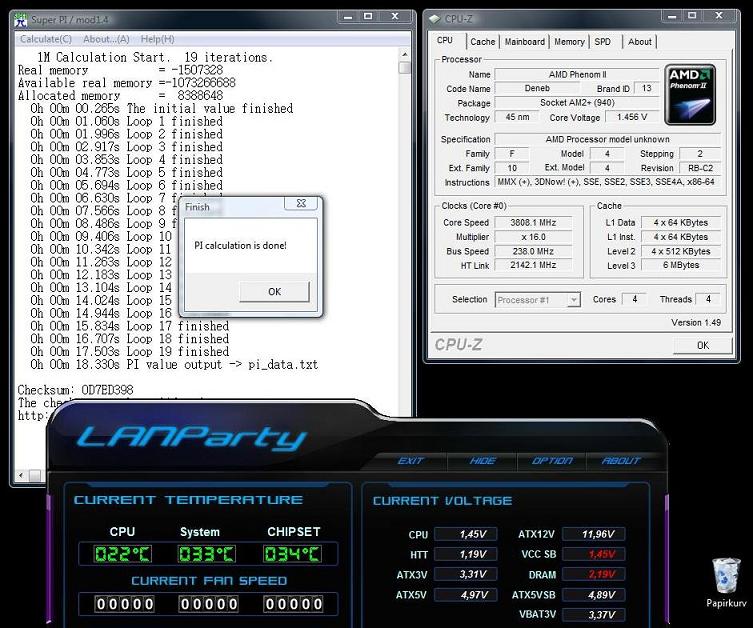Click the Multiplier x 16.0 field
This screenshot has height=628, width=753.
(533, 237)
